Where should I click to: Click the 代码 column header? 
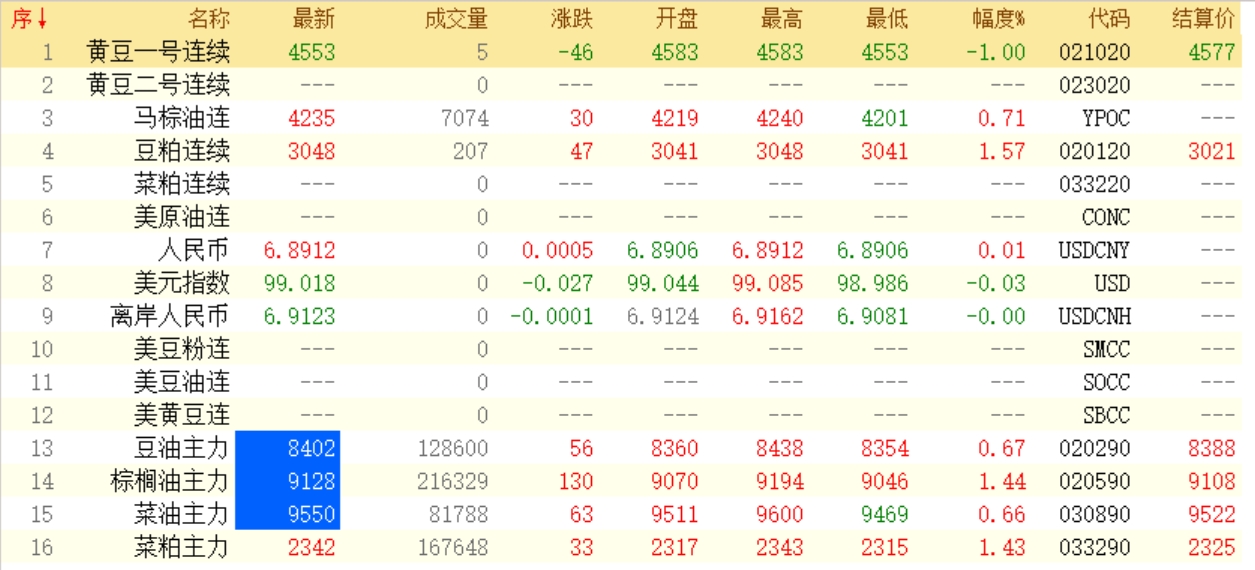pos(1108,19)
